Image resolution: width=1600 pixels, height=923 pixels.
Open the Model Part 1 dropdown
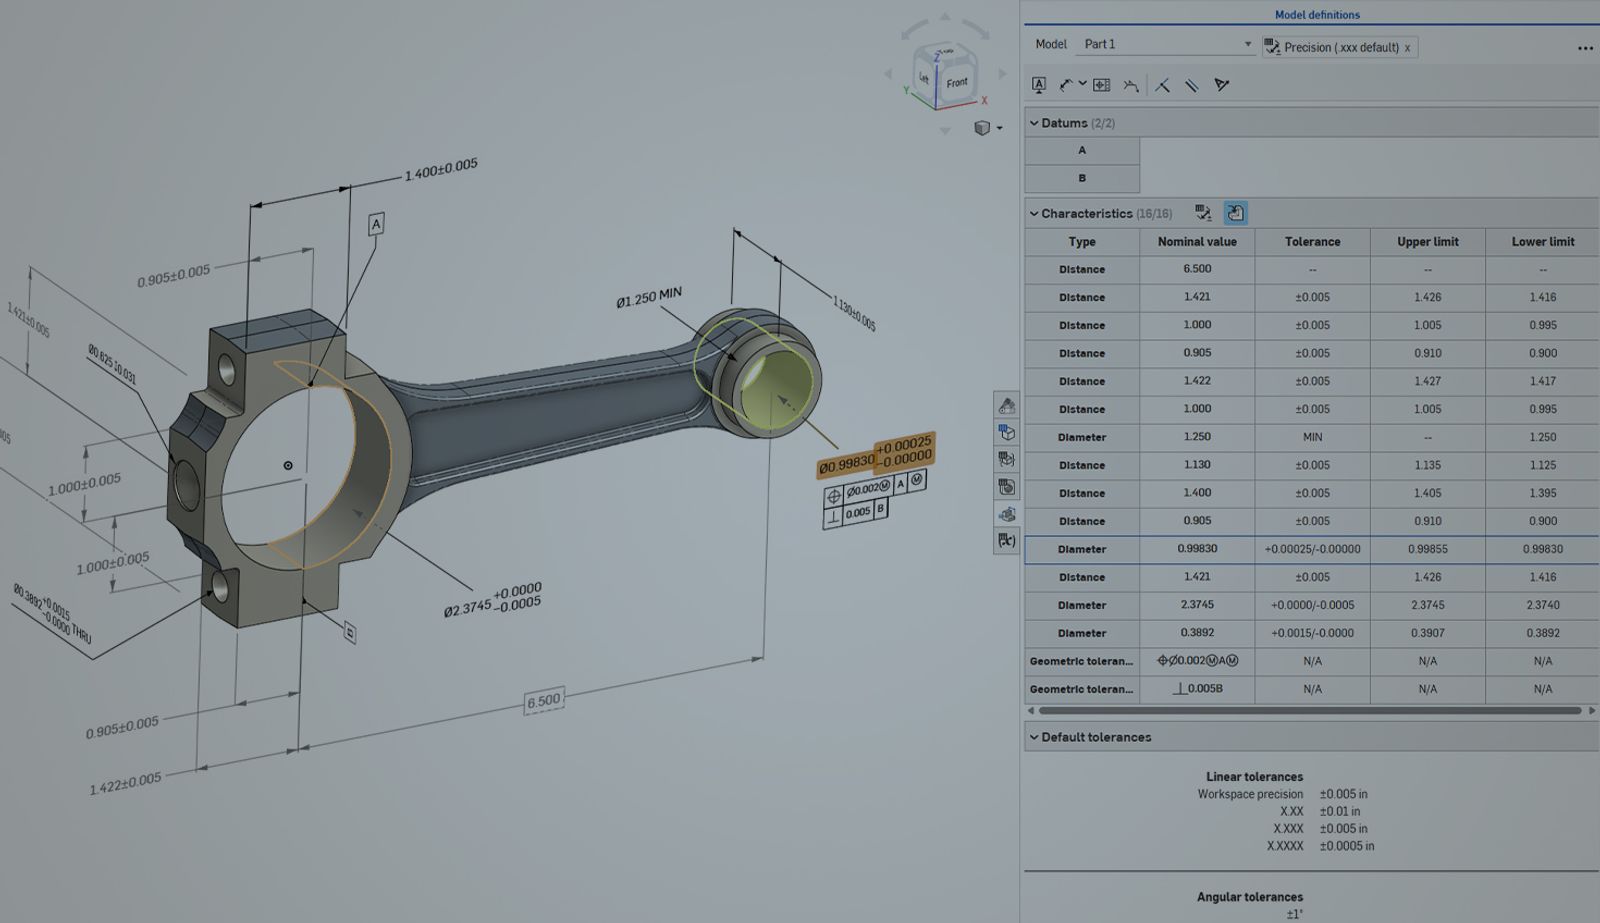[x=1165, y=44]
